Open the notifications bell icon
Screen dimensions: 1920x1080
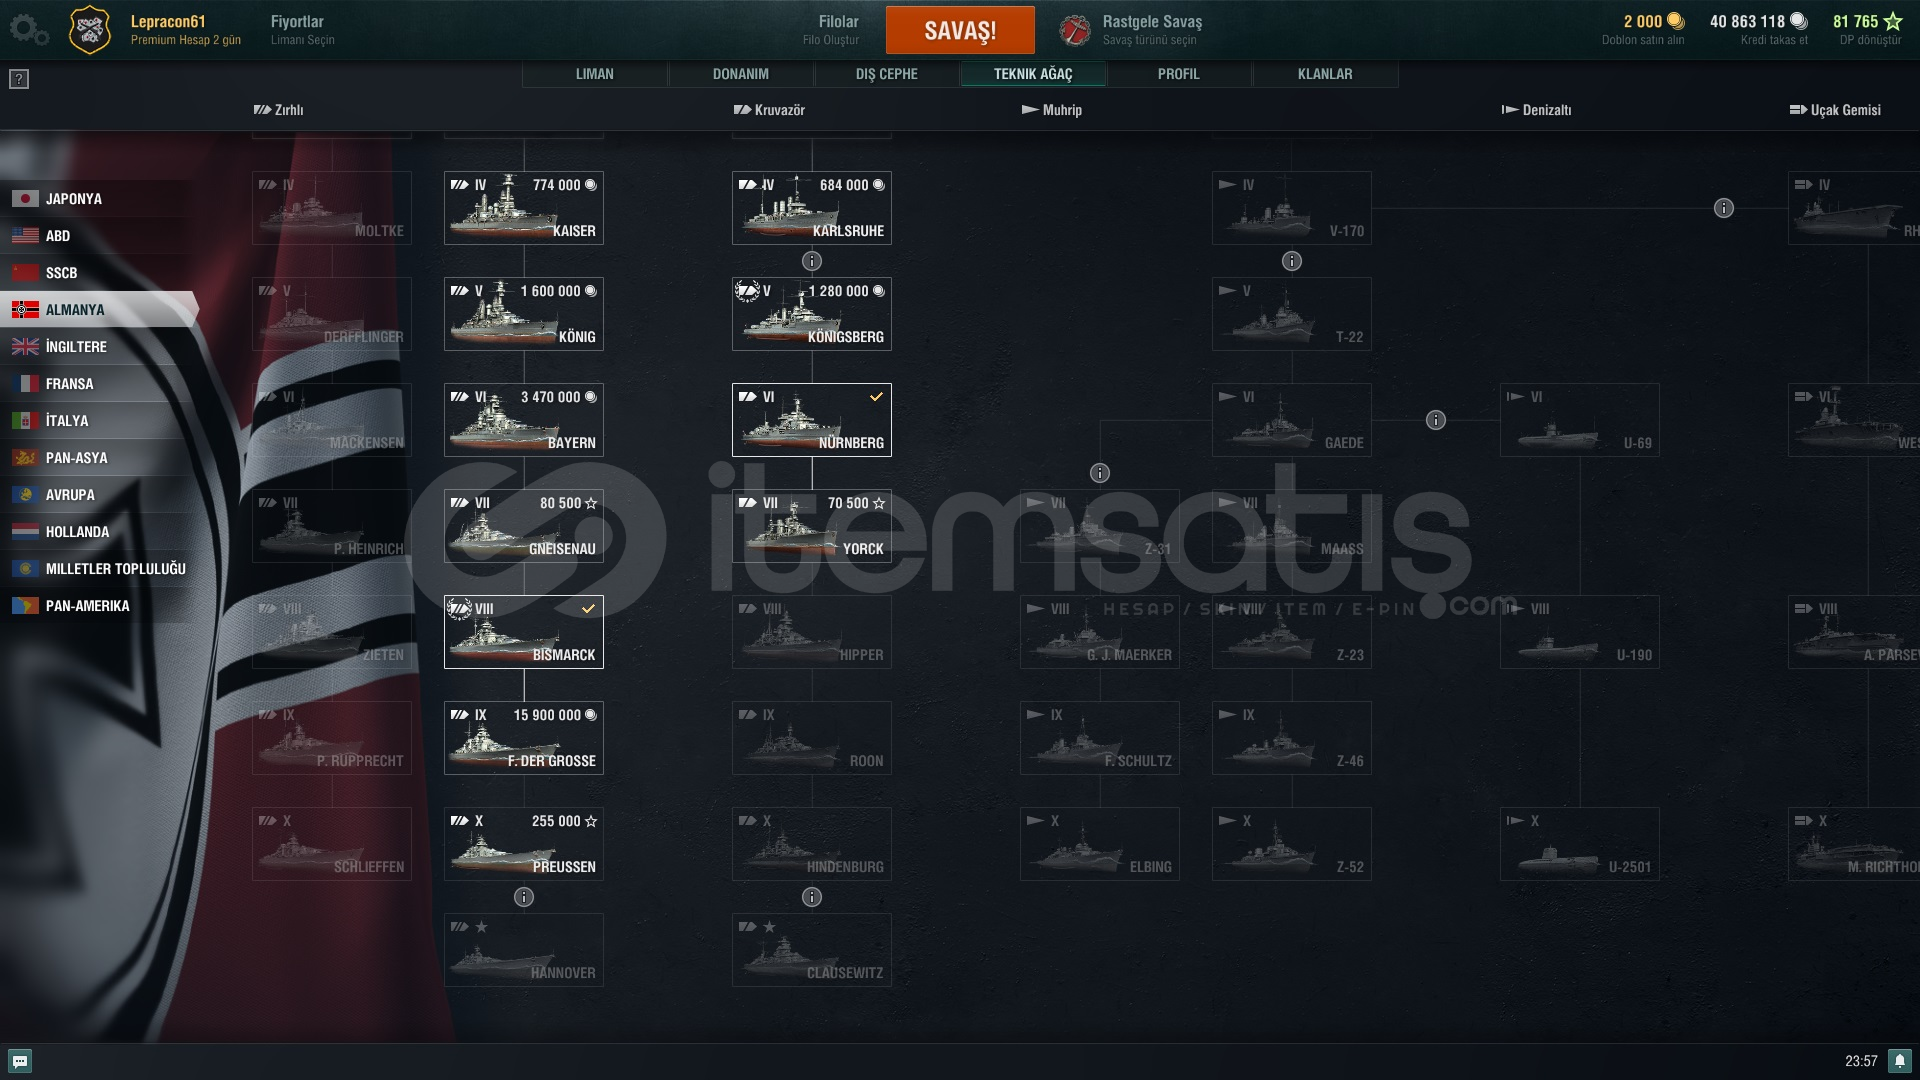(x=1900, y=1061)
